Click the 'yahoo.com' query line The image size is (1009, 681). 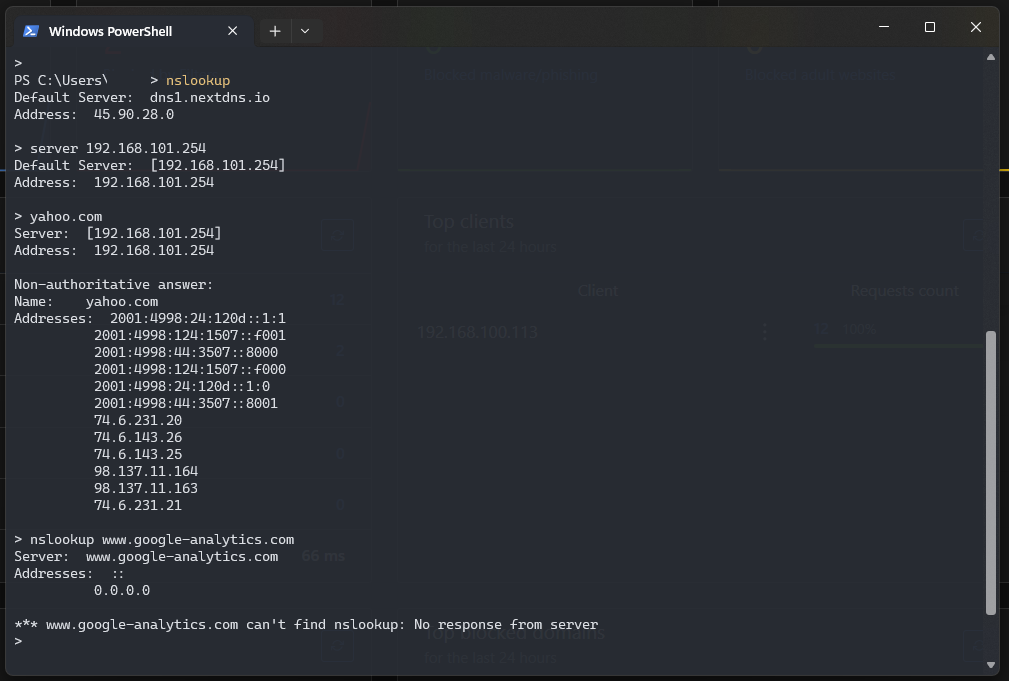tap(58, 216)
